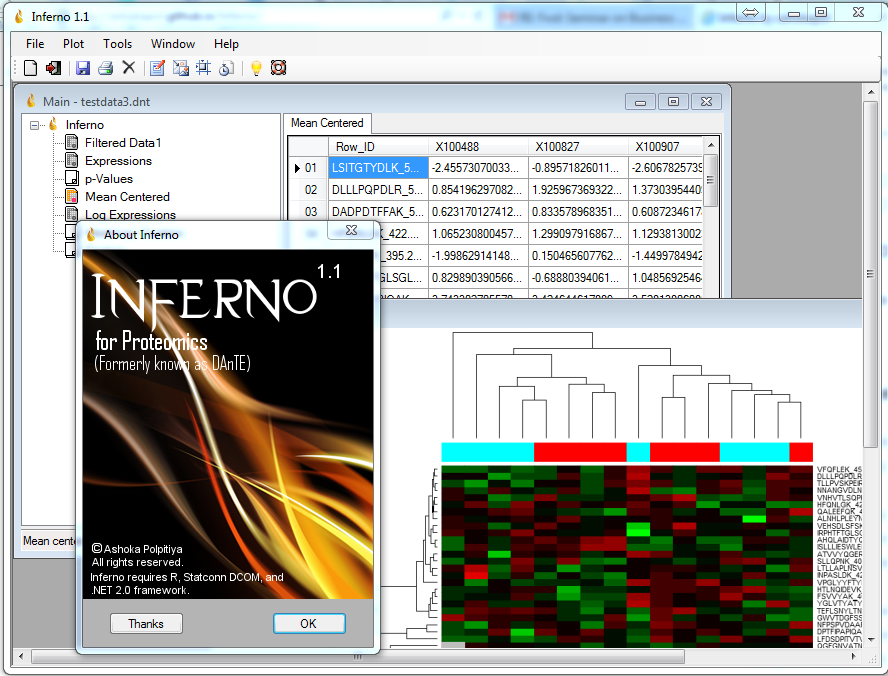This screenshot has width=888, height=676.
Task: Click the edit window pencil toolbar icon
Action: point(157,68)
